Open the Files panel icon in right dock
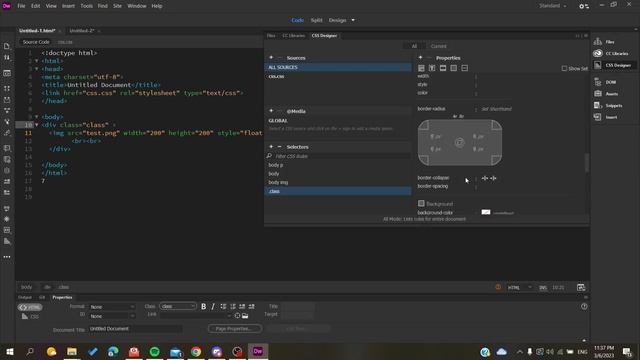The height and width of the screenshot is (360, 640). [598, 42]
